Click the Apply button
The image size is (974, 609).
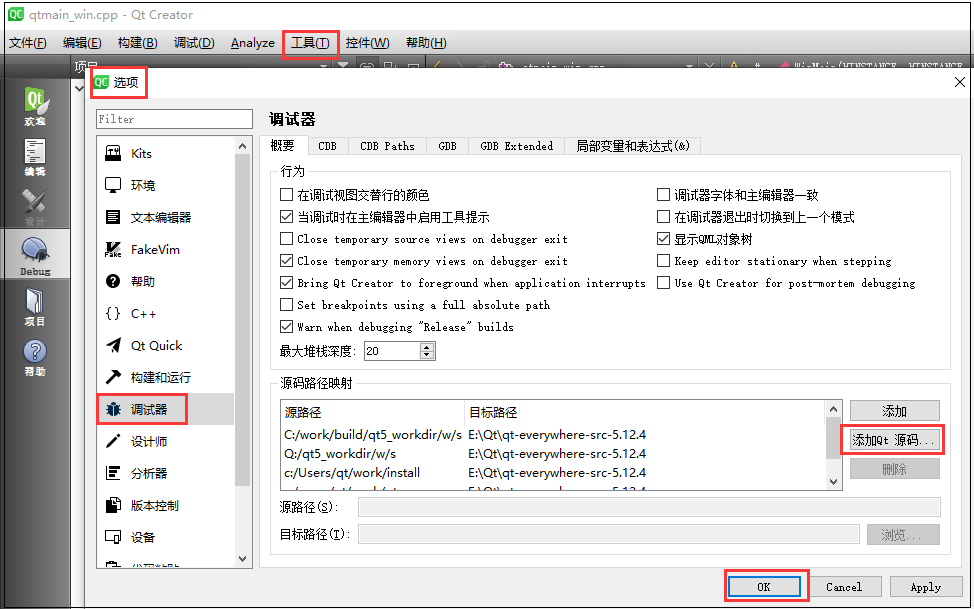[926, 587]
